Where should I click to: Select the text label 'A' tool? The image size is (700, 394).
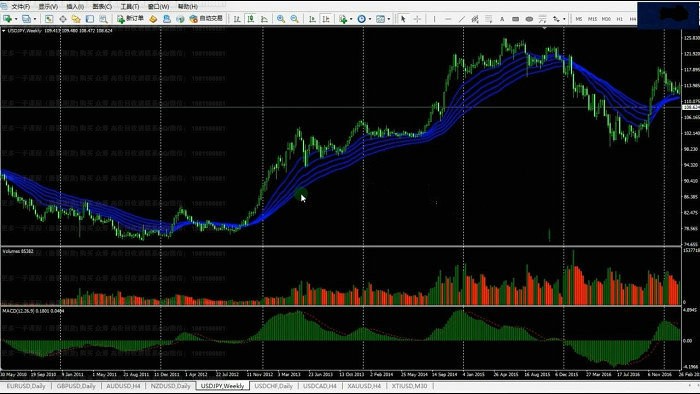[x=502, y=19]
